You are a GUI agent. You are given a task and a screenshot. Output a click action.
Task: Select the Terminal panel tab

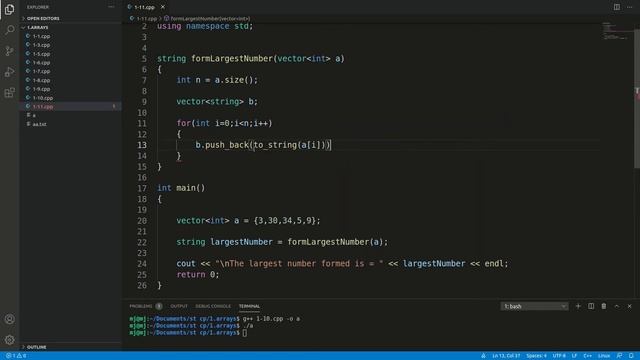249,306
